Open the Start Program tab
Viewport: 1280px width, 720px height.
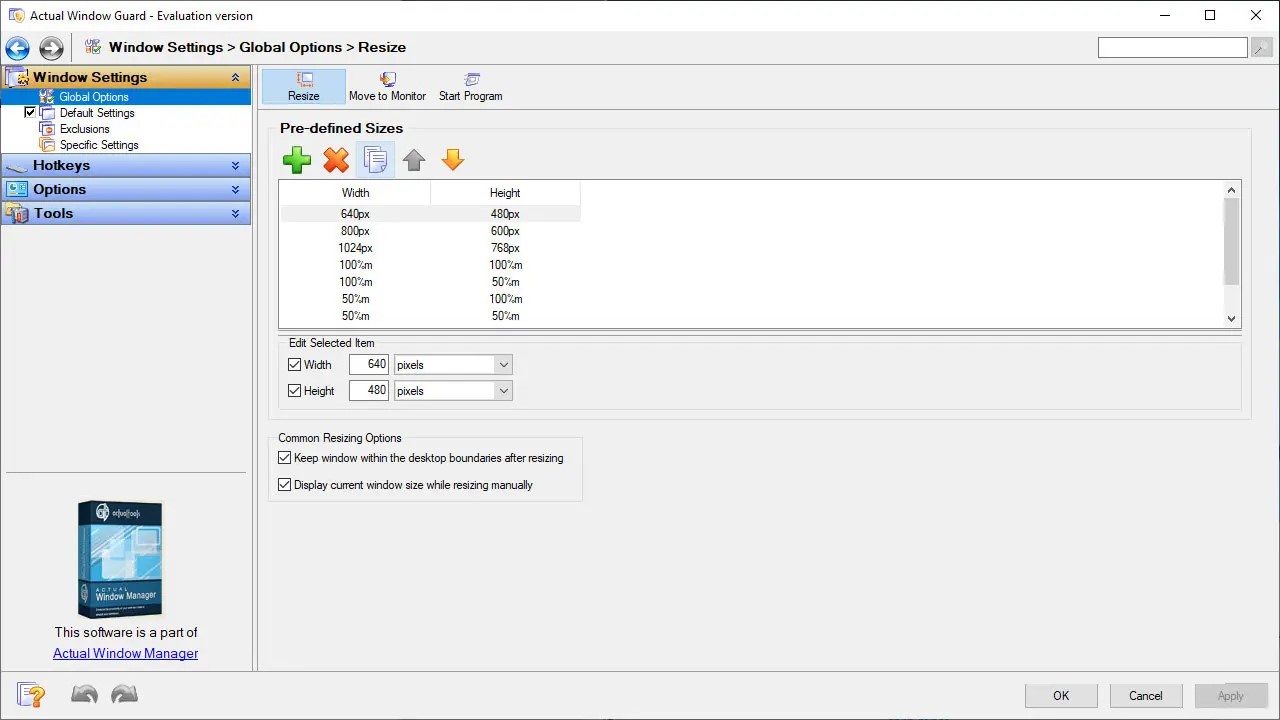(470, 86)
